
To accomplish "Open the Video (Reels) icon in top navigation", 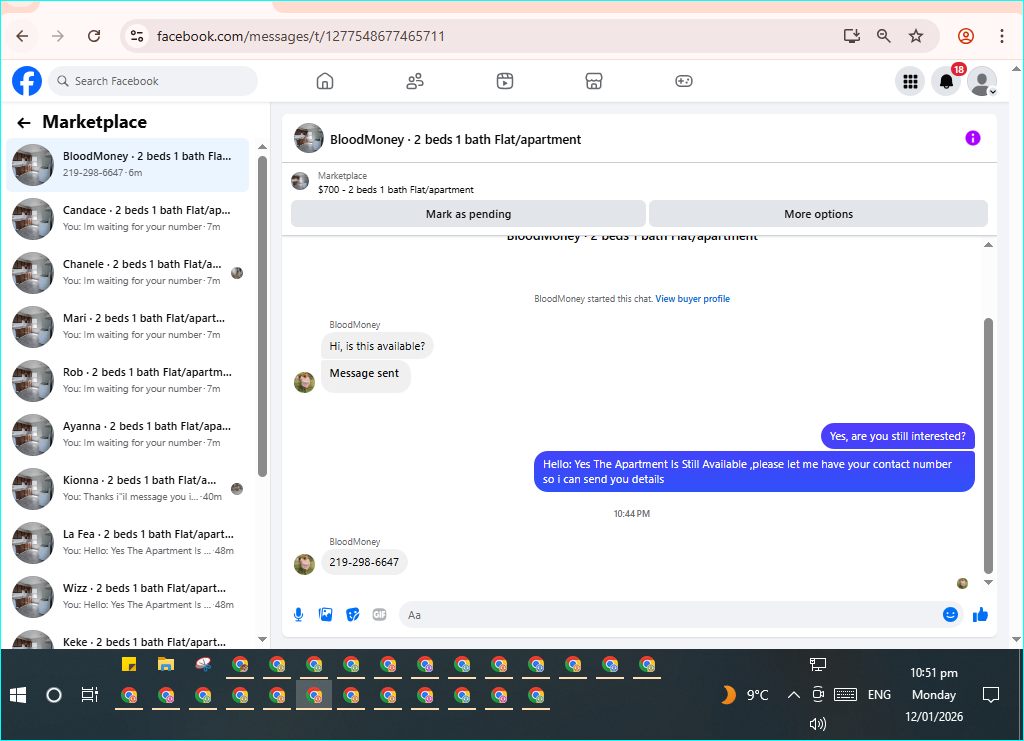I will pyautogui.click(x=505, y=81).
